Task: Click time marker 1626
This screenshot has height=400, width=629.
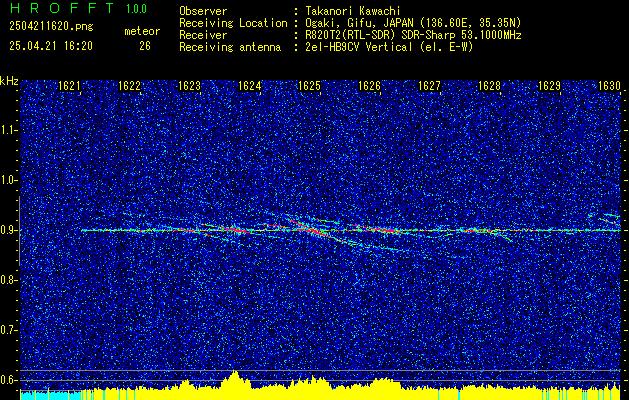Action: tap(369, 86)
